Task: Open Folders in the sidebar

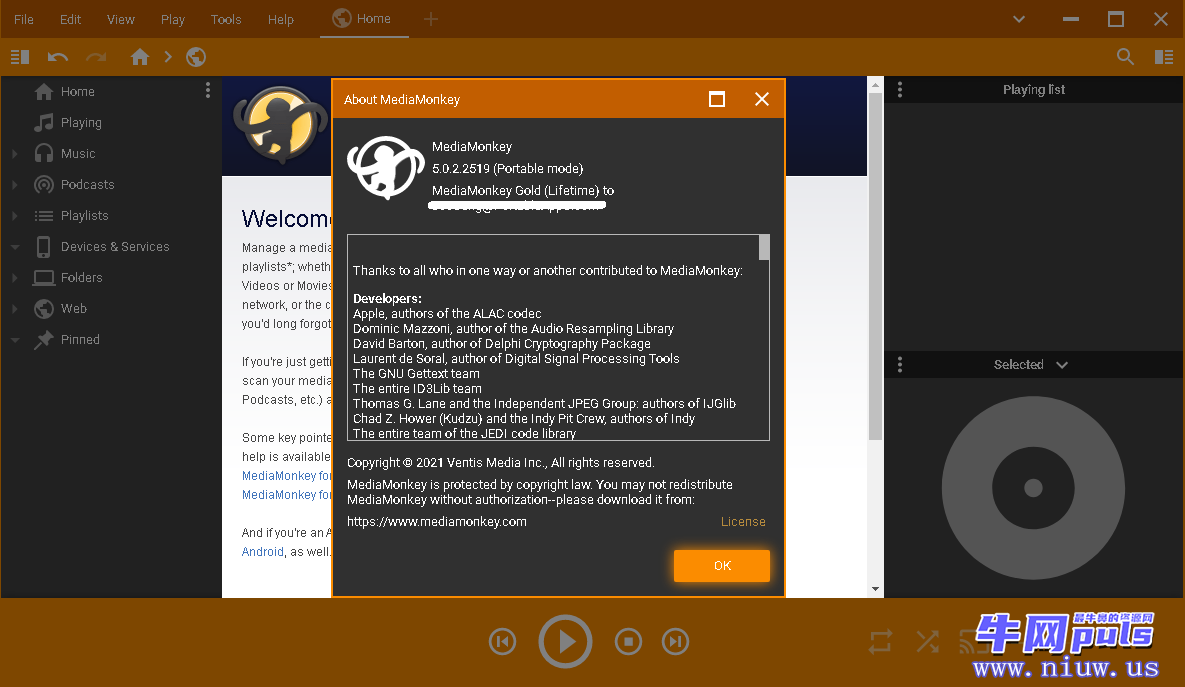Action: [82, 277]
